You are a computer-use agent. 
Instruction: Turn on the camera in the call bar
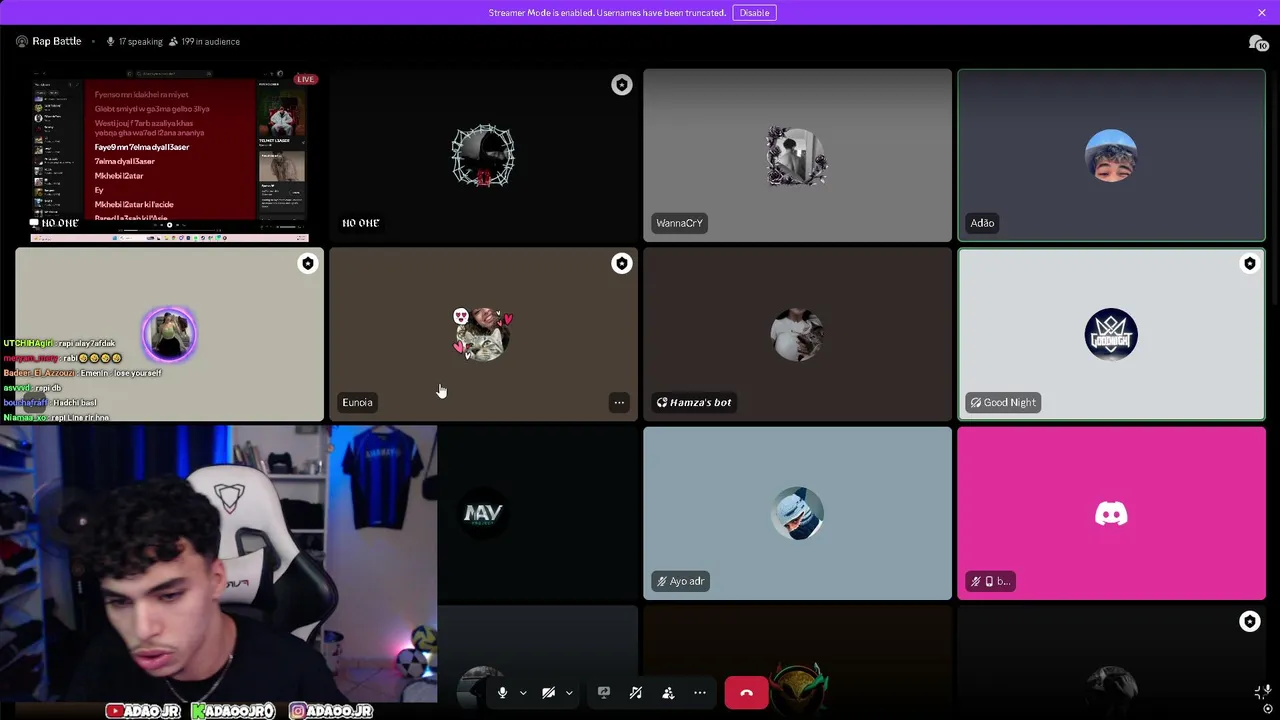click(549, 693)
